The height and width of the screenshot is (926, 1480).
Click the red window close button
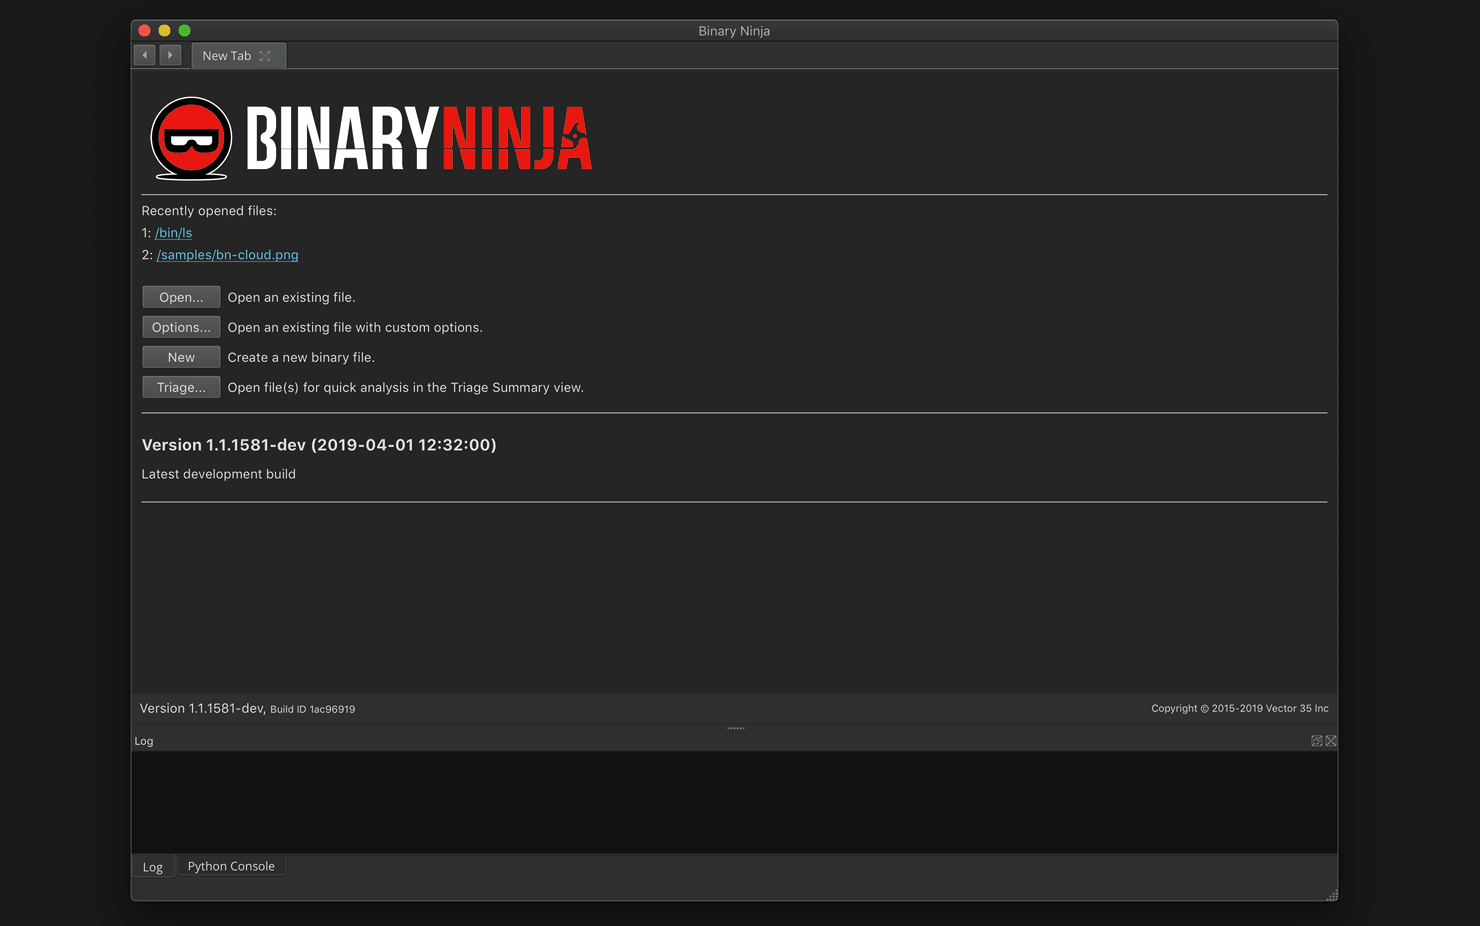(145, 31)
